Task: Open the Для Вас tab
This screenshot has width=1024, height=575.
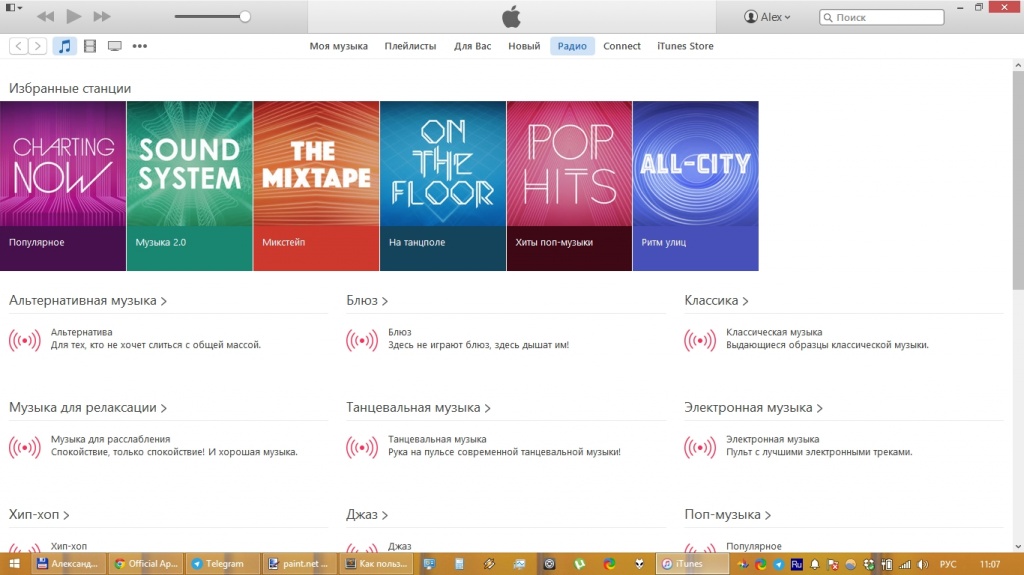Action: click(x=472, y=46)
